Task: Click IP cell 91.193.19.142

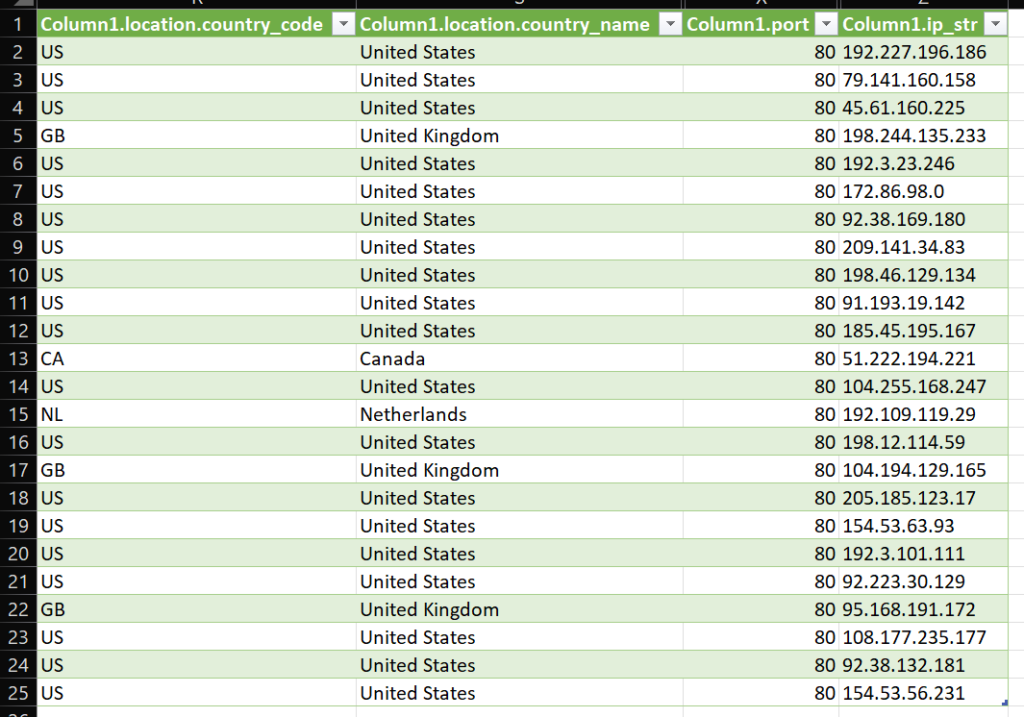Action: [923, 302]
